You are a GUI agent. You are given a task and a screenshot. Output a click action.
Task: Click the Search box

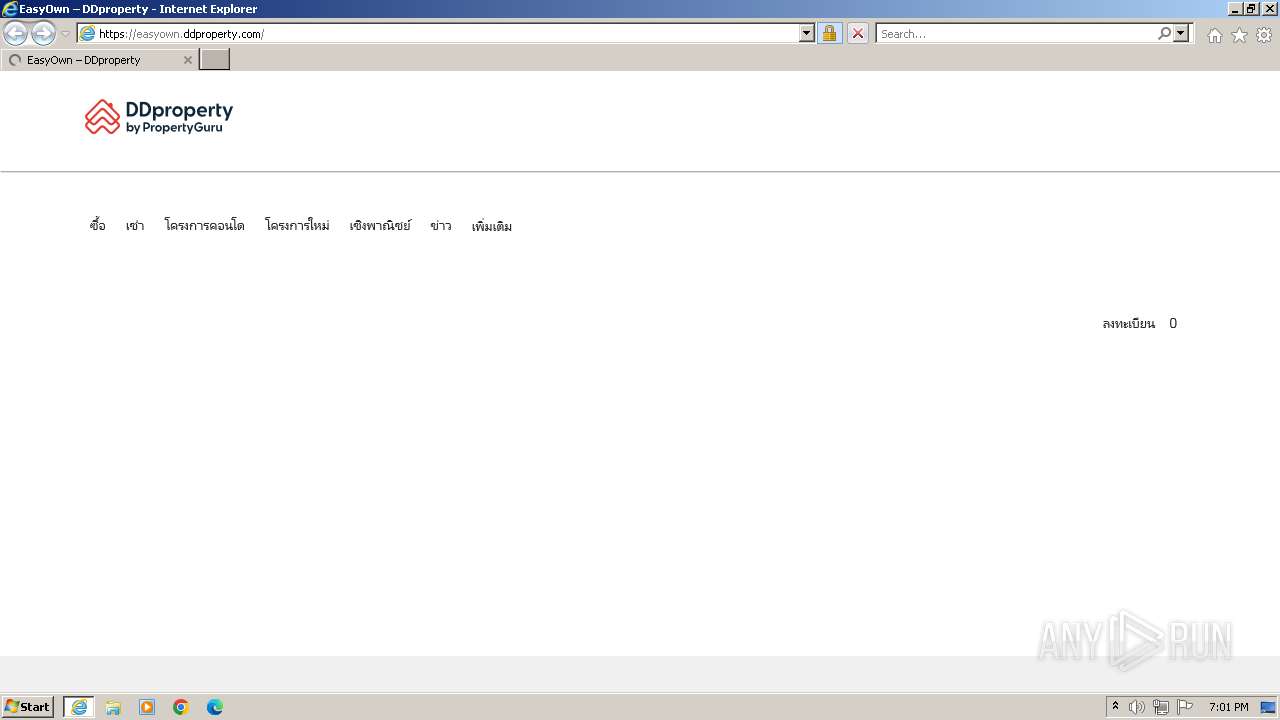(1016, 33)
